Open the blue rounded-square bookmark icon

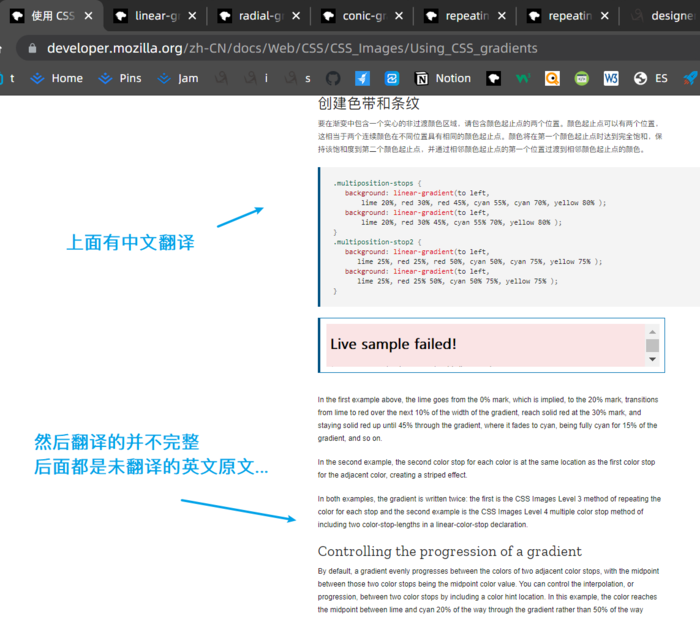pos(392,79)
